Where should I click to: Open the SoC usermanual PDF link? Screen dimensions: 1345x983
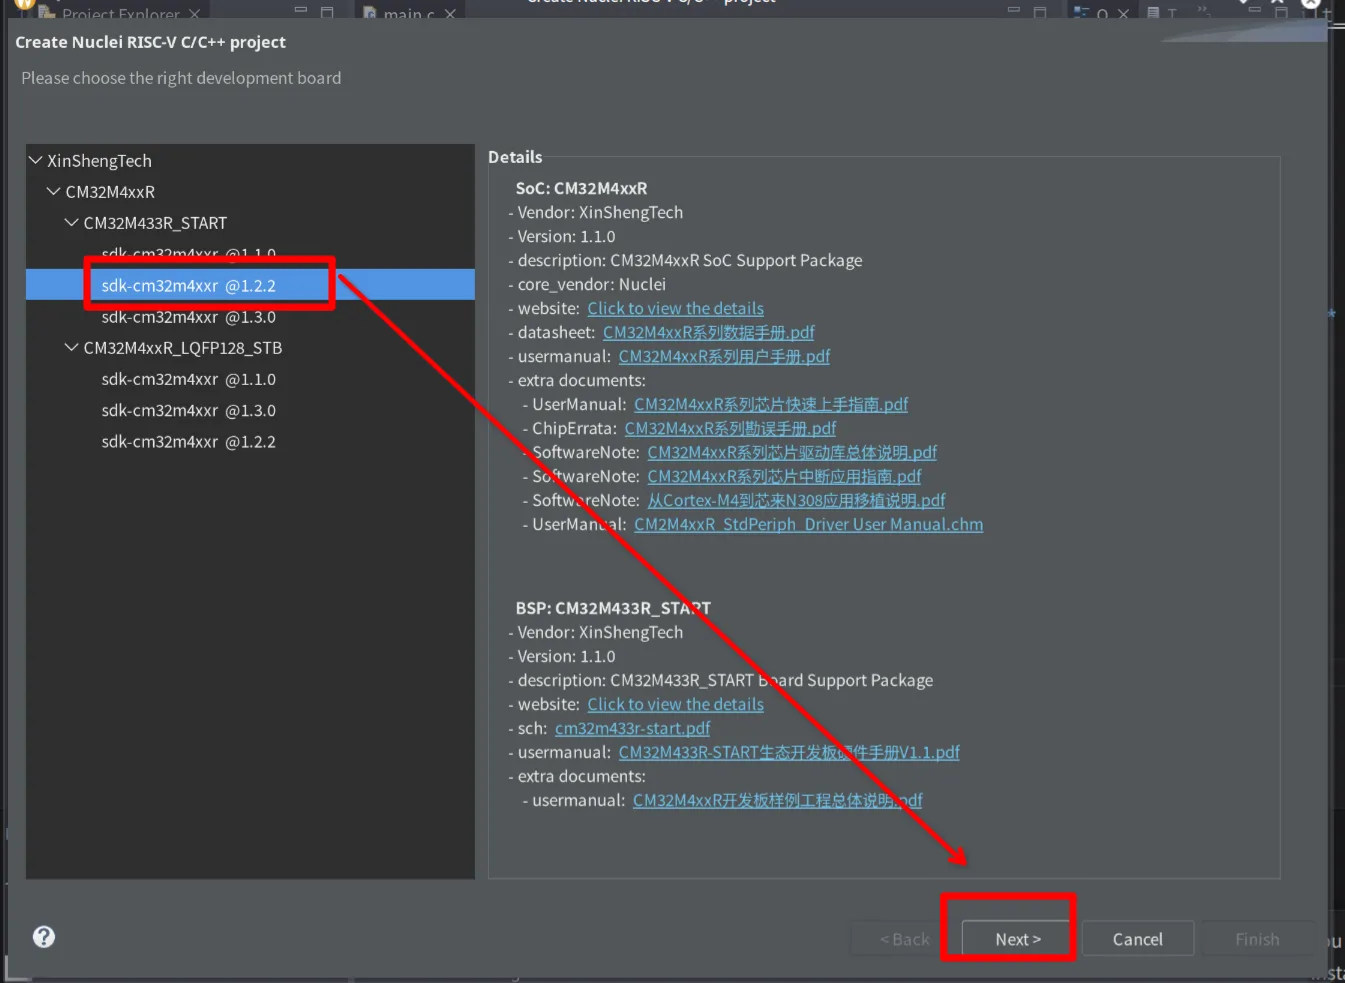pyautogui.click(x=724, y=357)
